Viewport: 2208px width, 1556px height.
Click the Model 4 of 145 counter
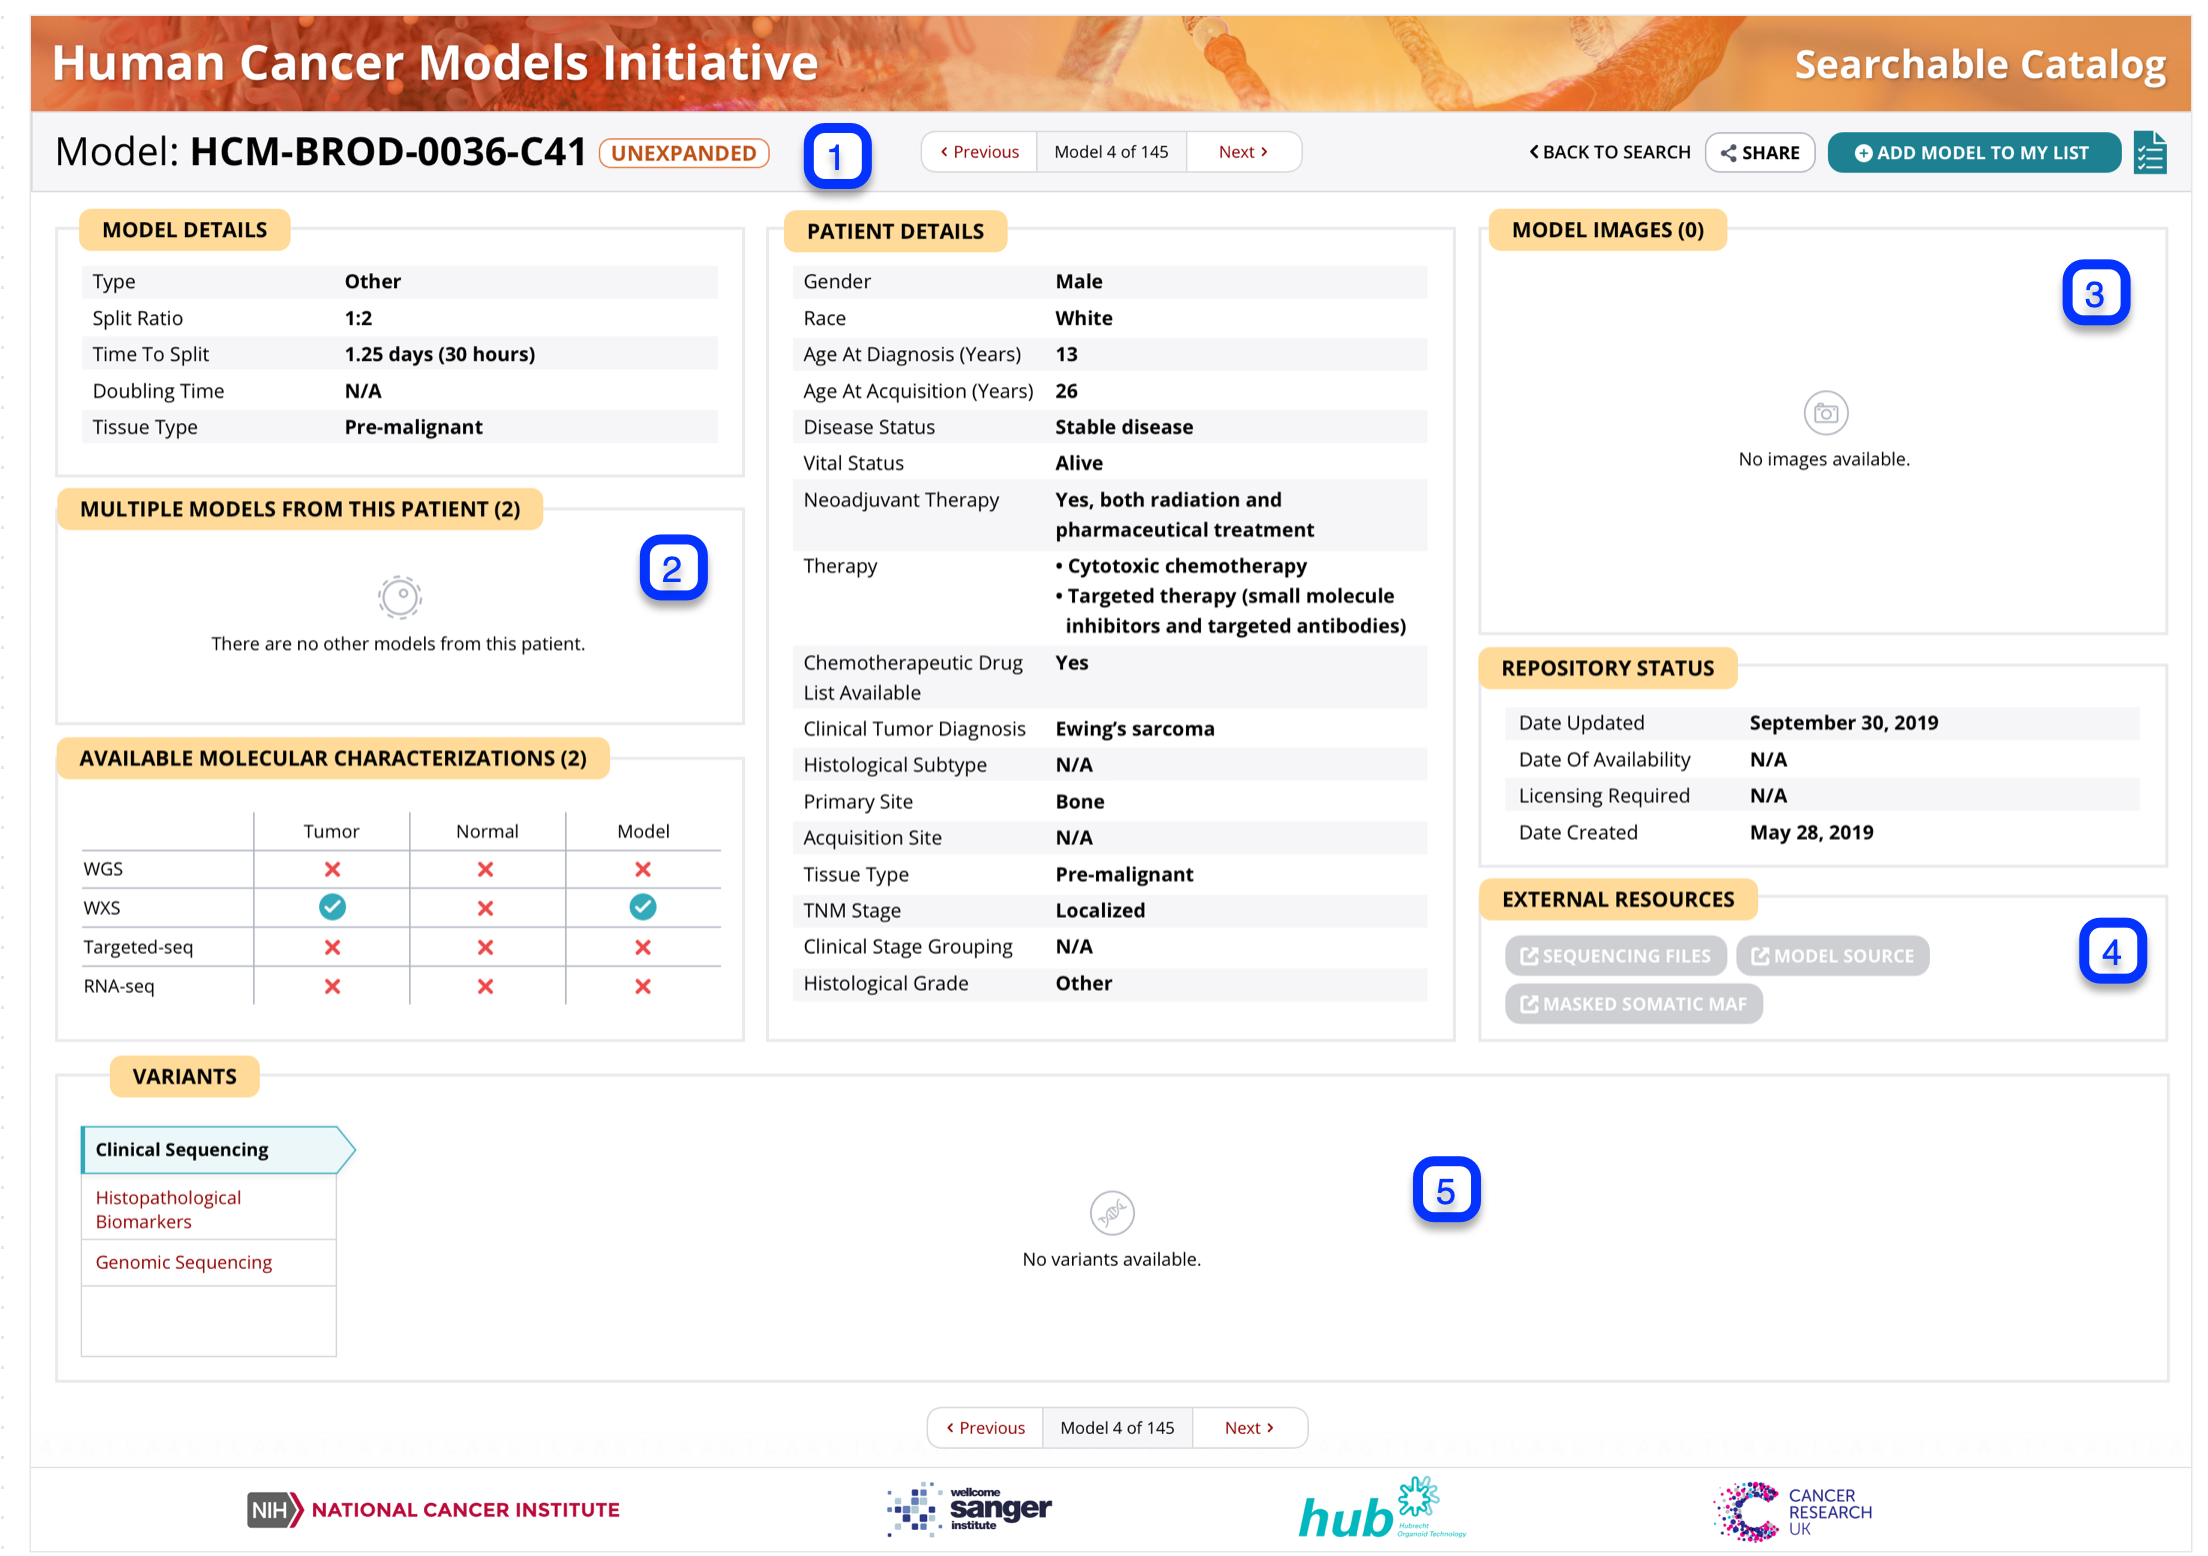click(1110, 151)
